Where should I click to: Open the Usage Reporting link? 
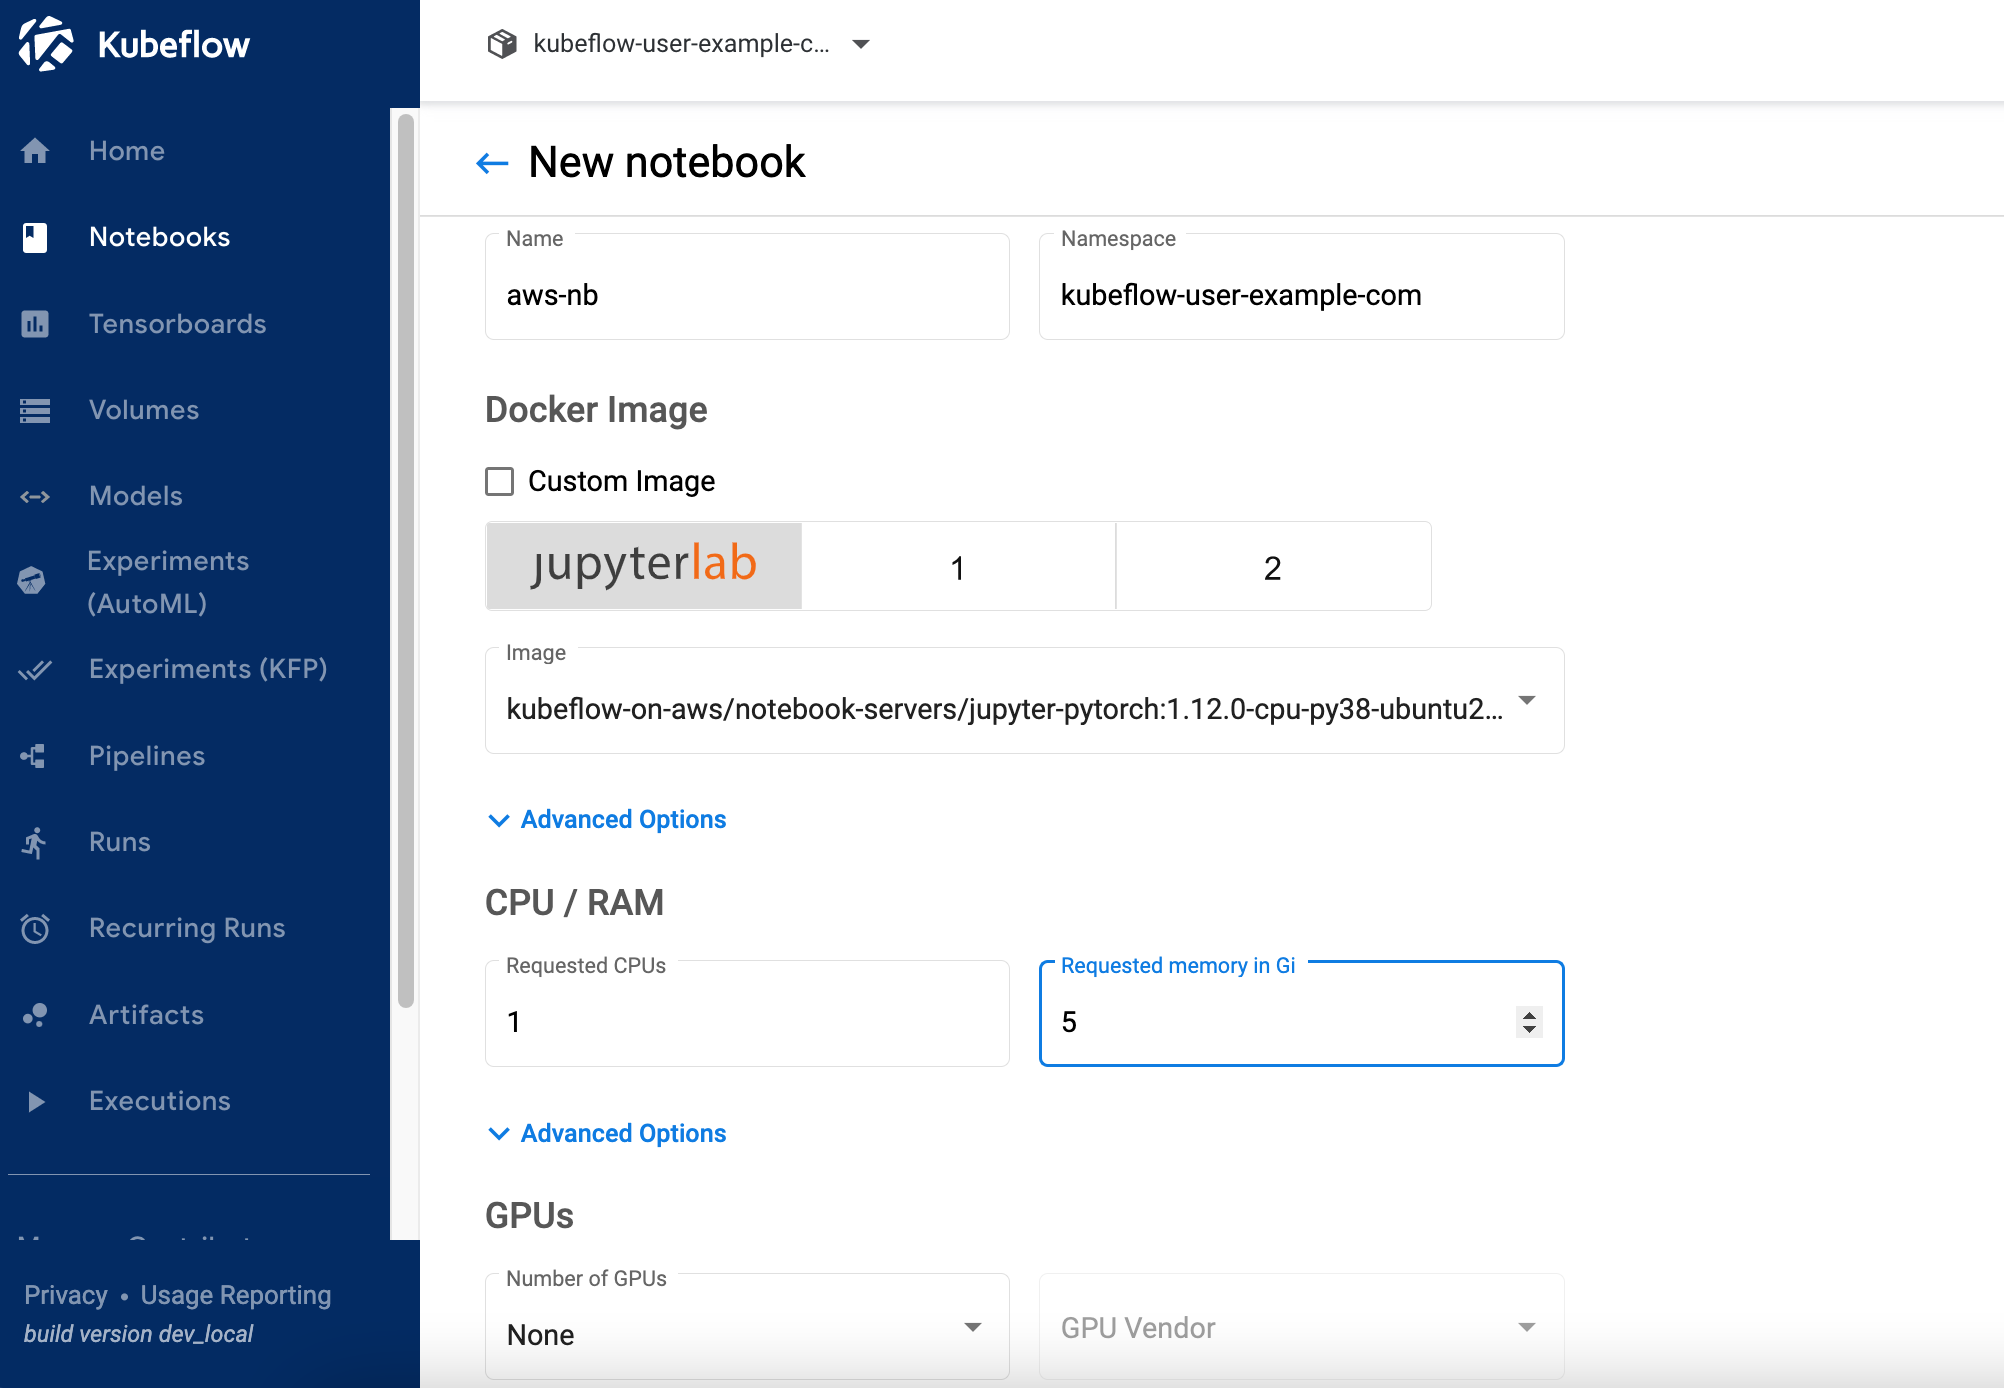pyautogui.click(x=235, y=1295)
